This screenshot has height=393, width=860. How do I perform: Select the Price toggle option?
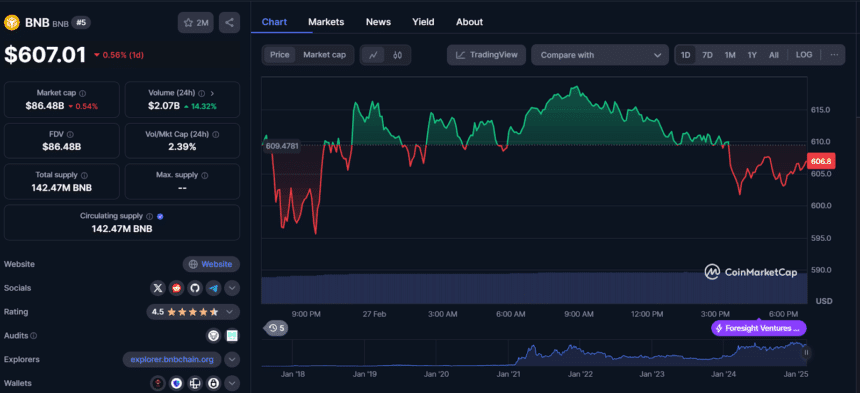[280, 55]
